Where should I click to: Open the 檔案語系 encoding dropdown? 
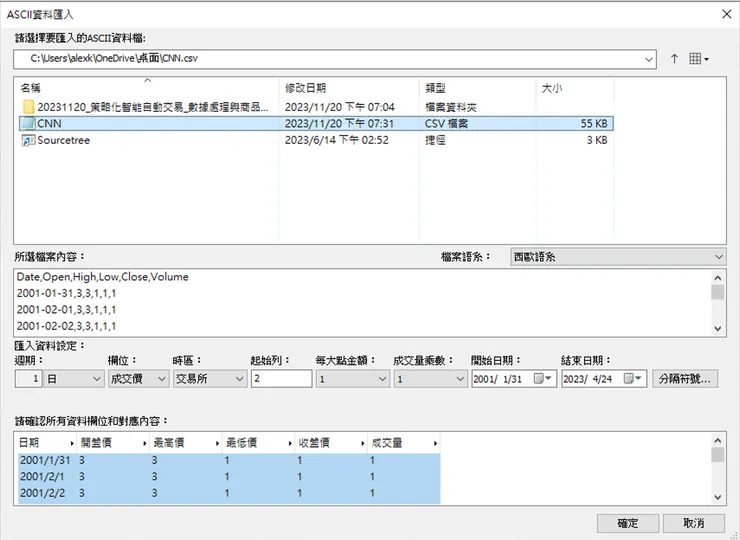click(618, 257)
